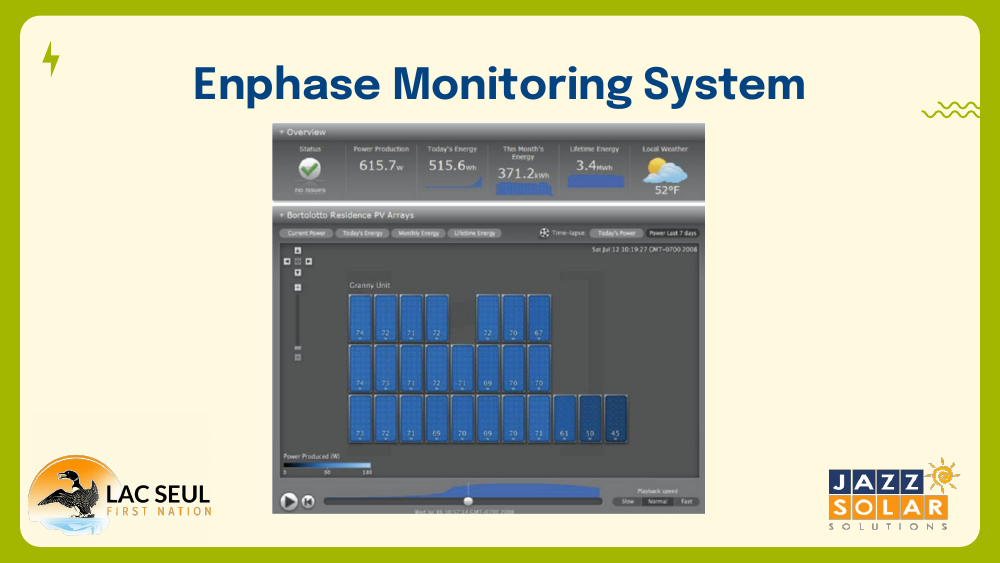This screenshot has width=1000, height=563.
Task: Click the Time-lapse film reel icon
Action: [x=544, y=233]
